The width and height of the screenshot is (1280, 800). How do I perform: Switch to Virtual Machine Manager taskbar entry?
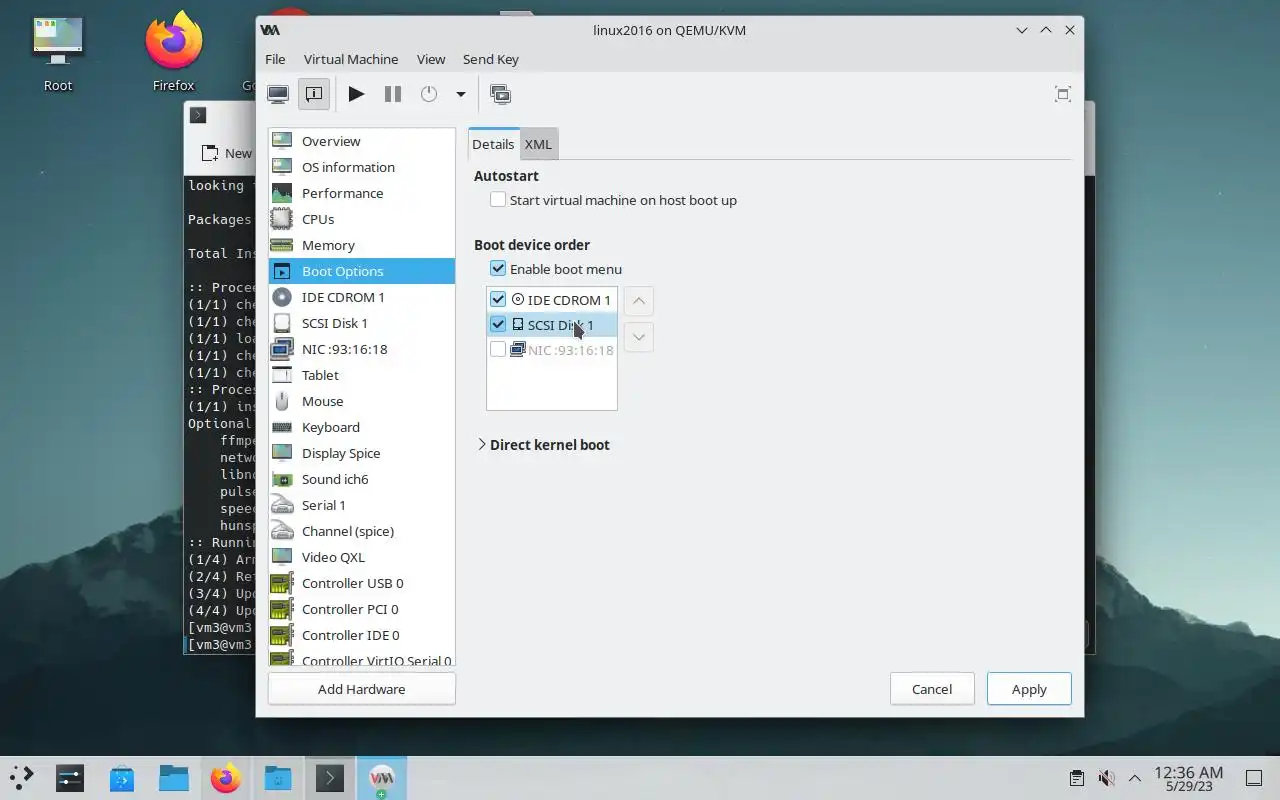[382, 778]
